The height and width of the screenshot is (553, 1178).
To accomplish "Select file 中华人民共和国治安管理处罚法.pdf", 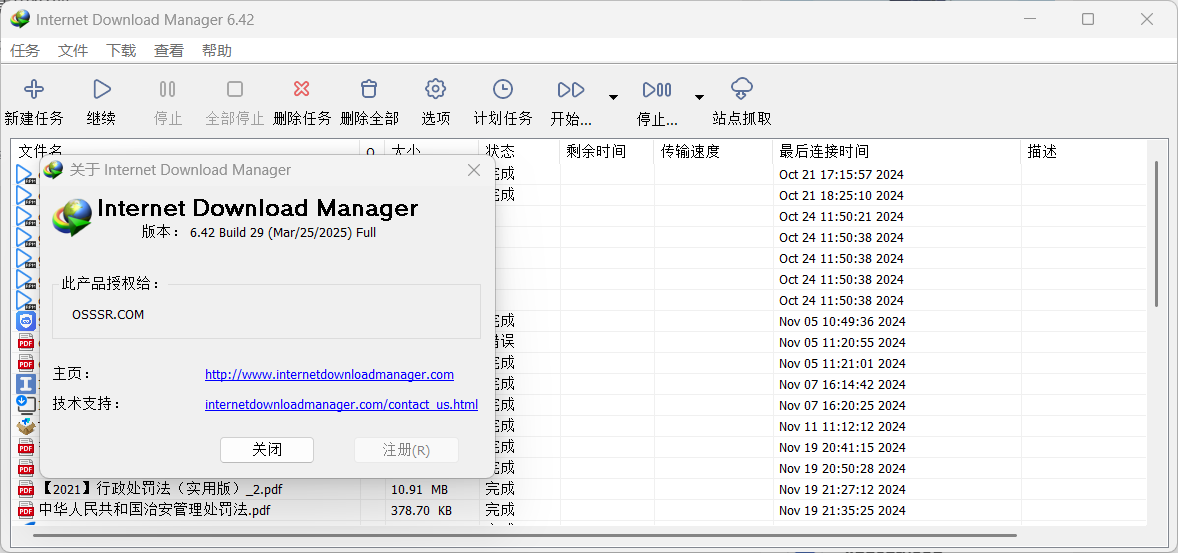I will click(x=154, y=511).
